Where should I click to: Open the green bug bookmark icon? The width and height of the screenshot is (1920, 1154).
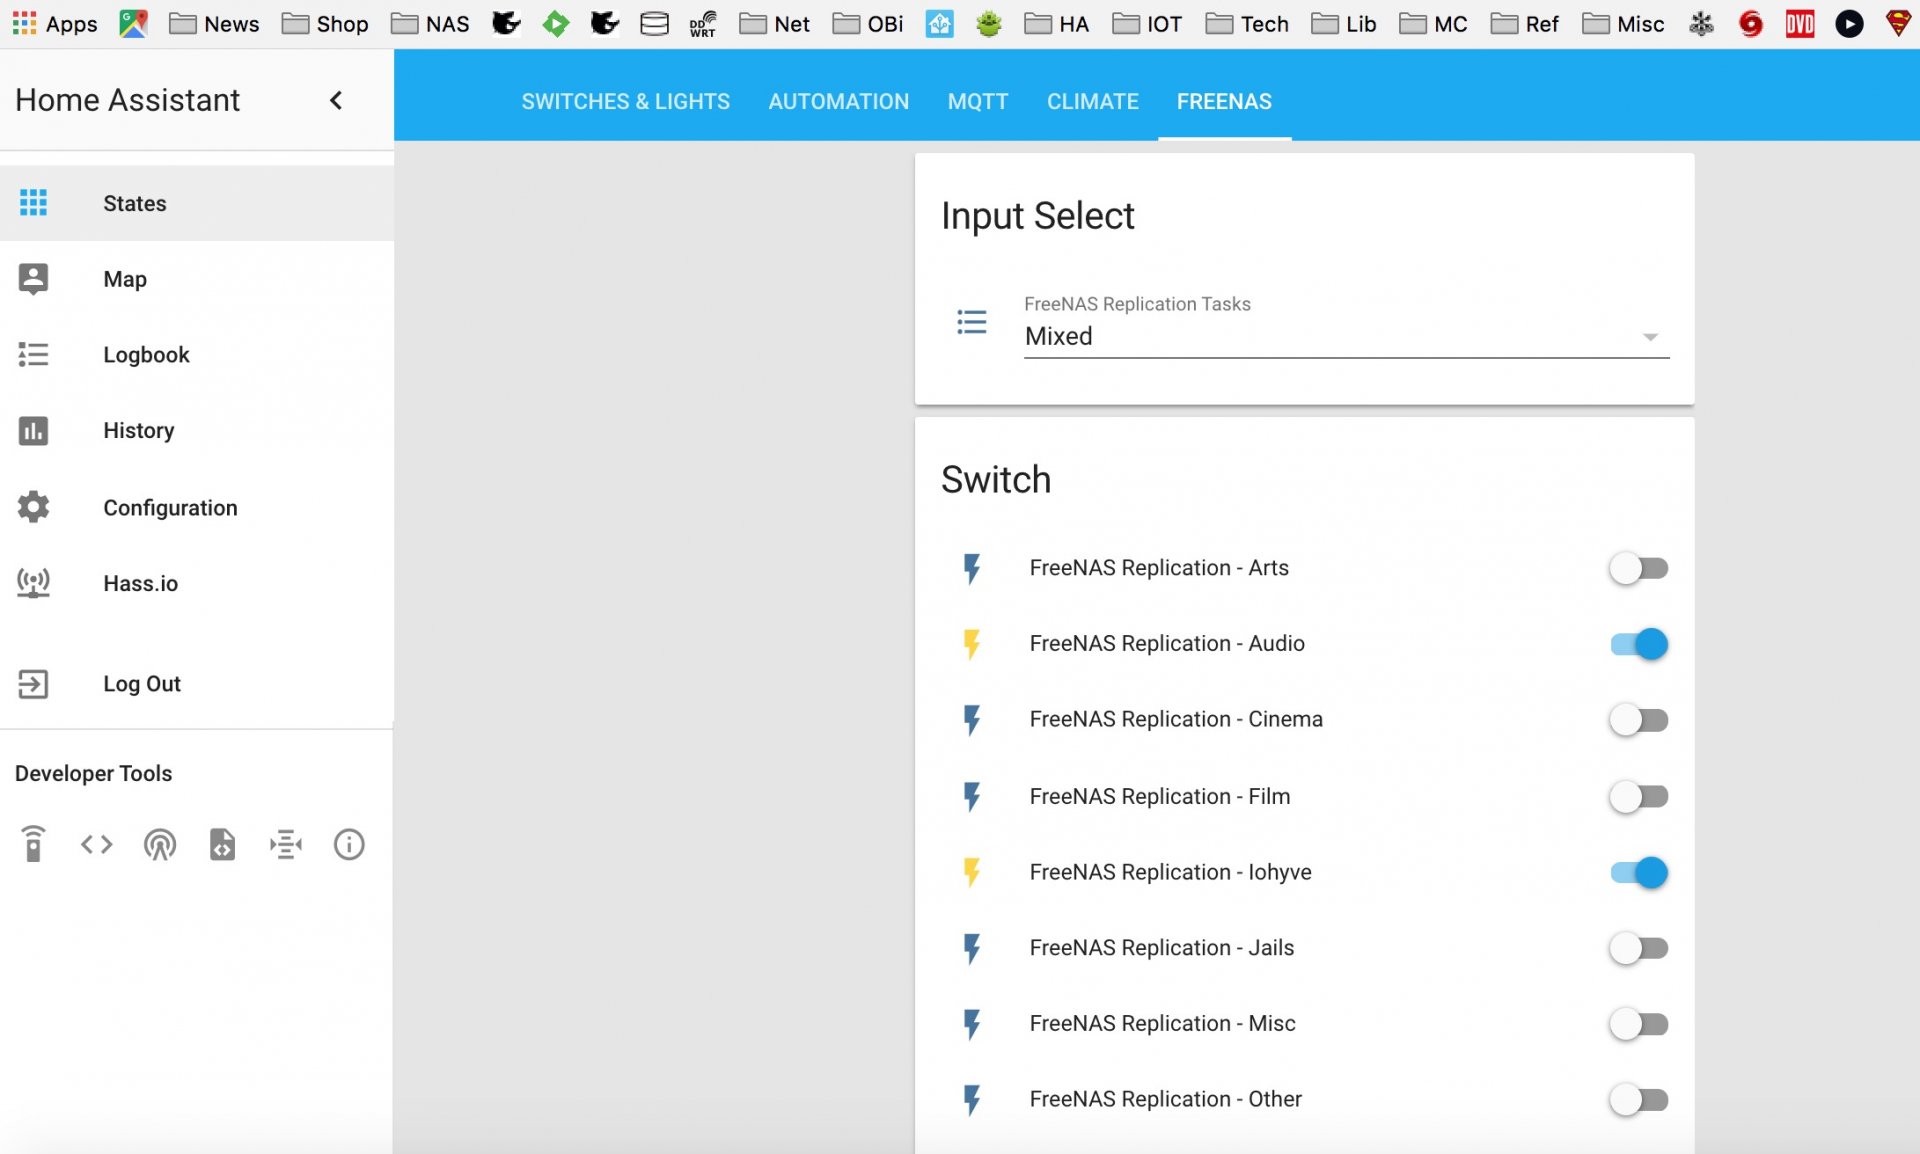pyautogui.click(x=988, y=23)
